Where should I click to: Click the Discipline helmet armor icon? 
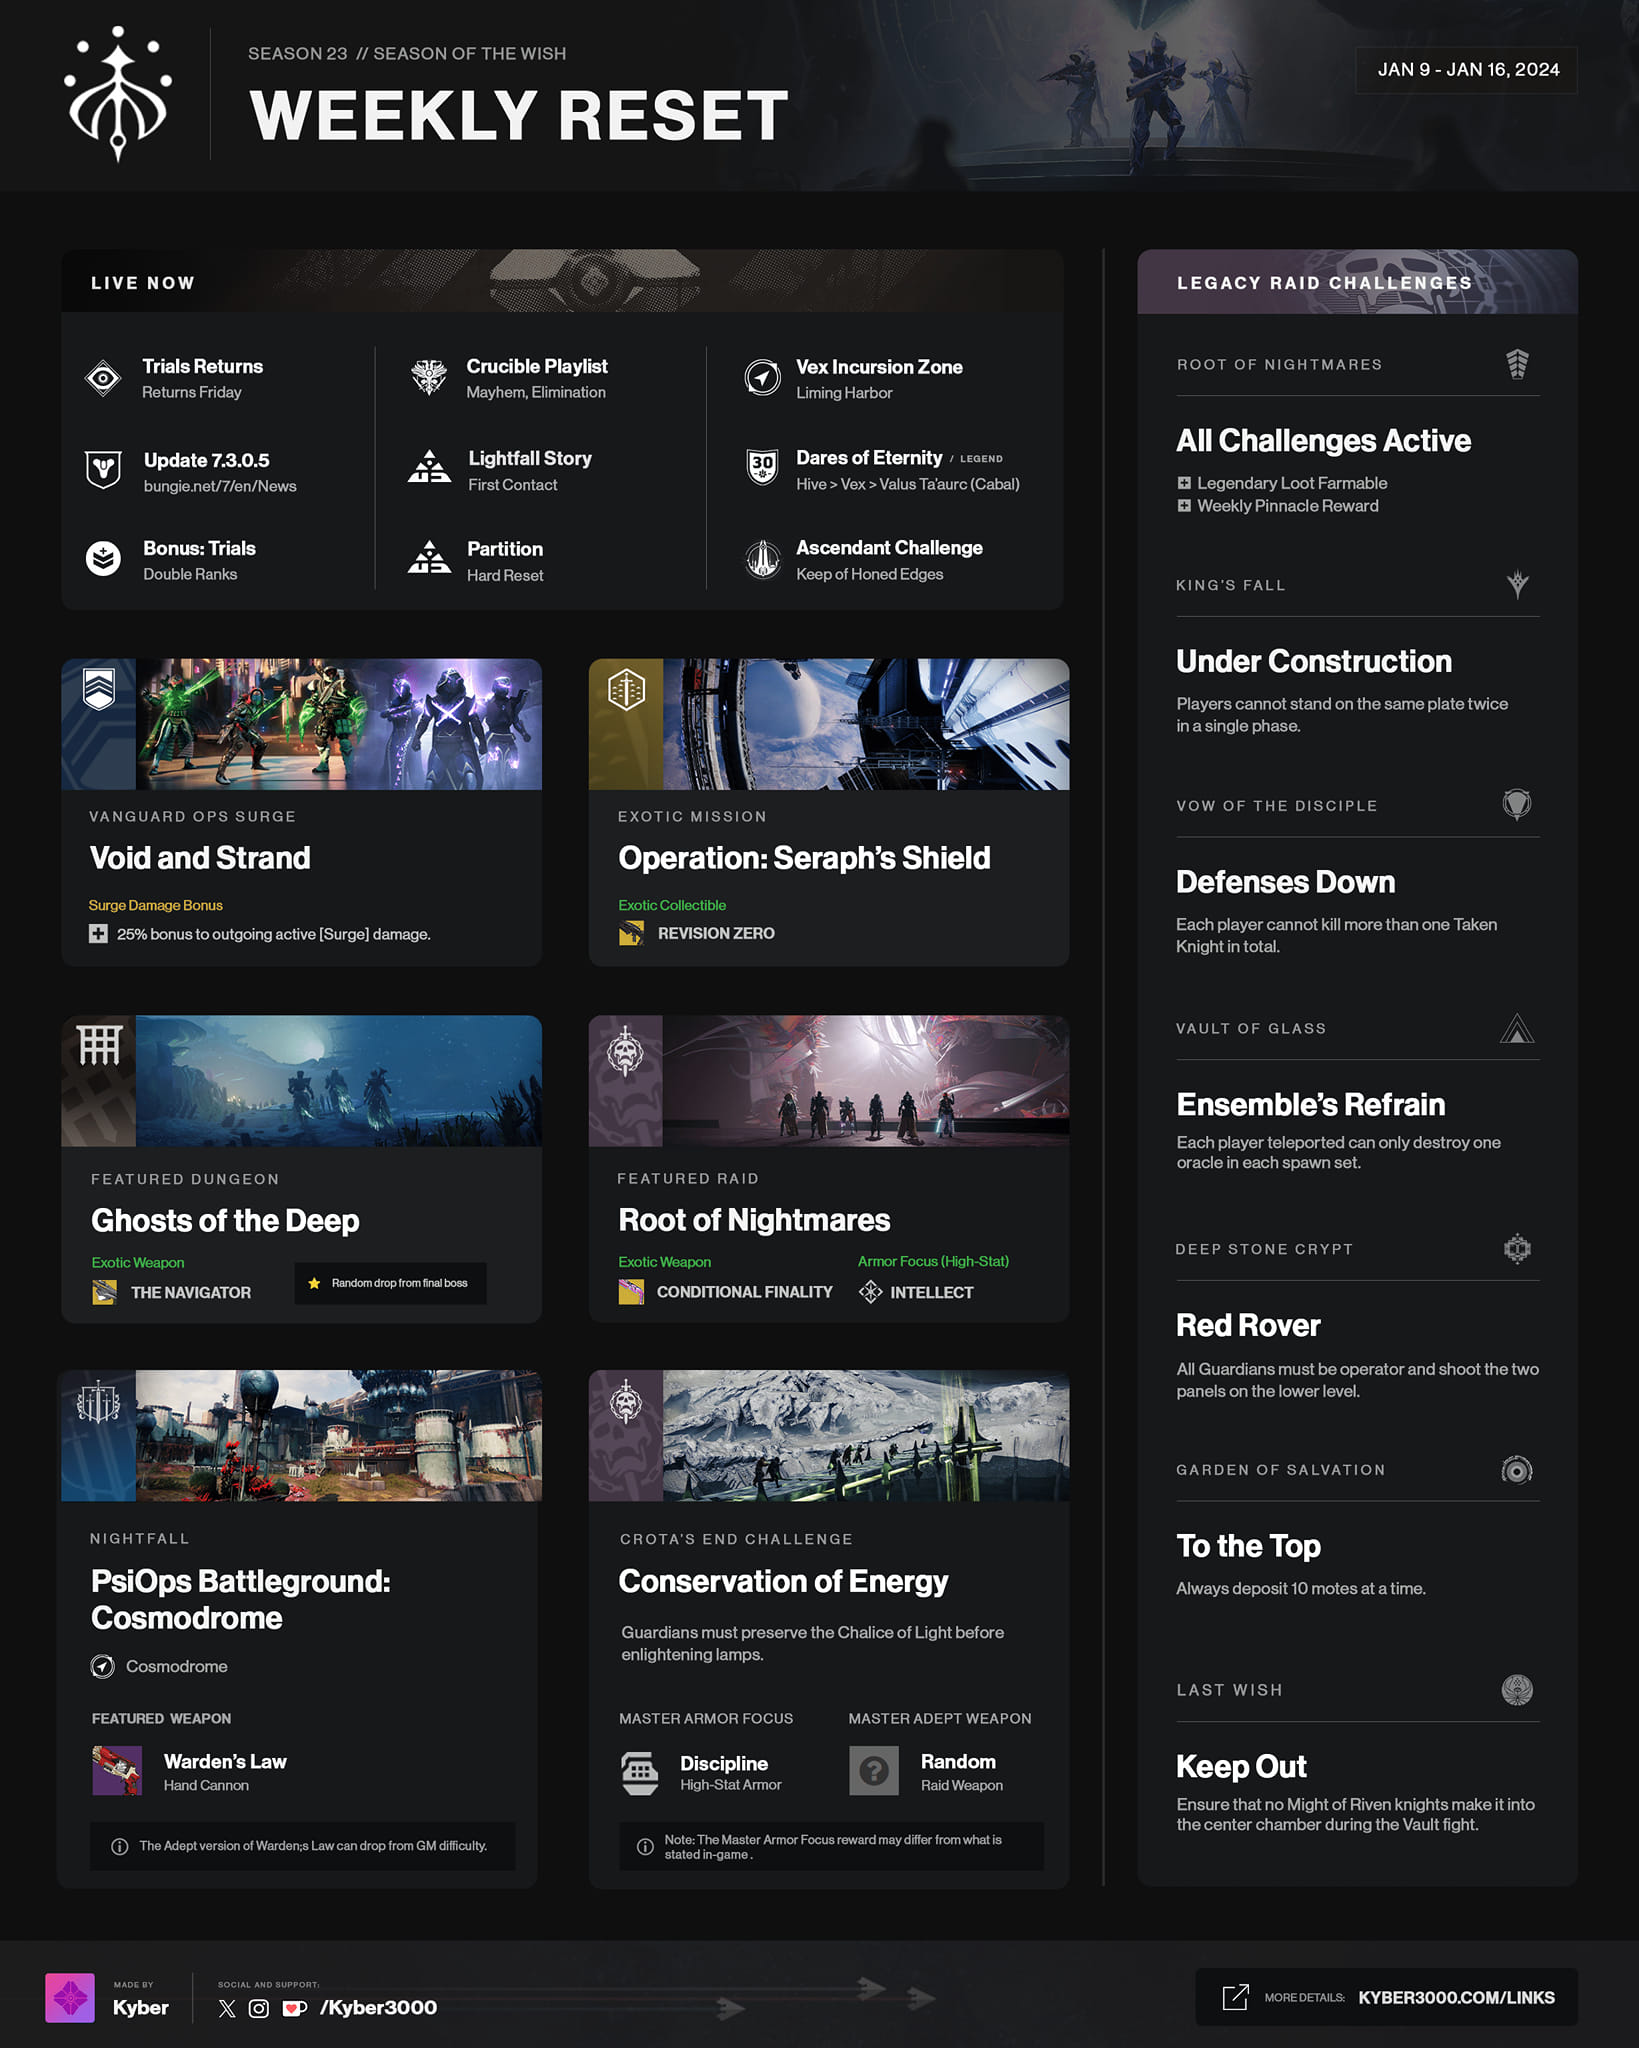tap(640, 1772)
